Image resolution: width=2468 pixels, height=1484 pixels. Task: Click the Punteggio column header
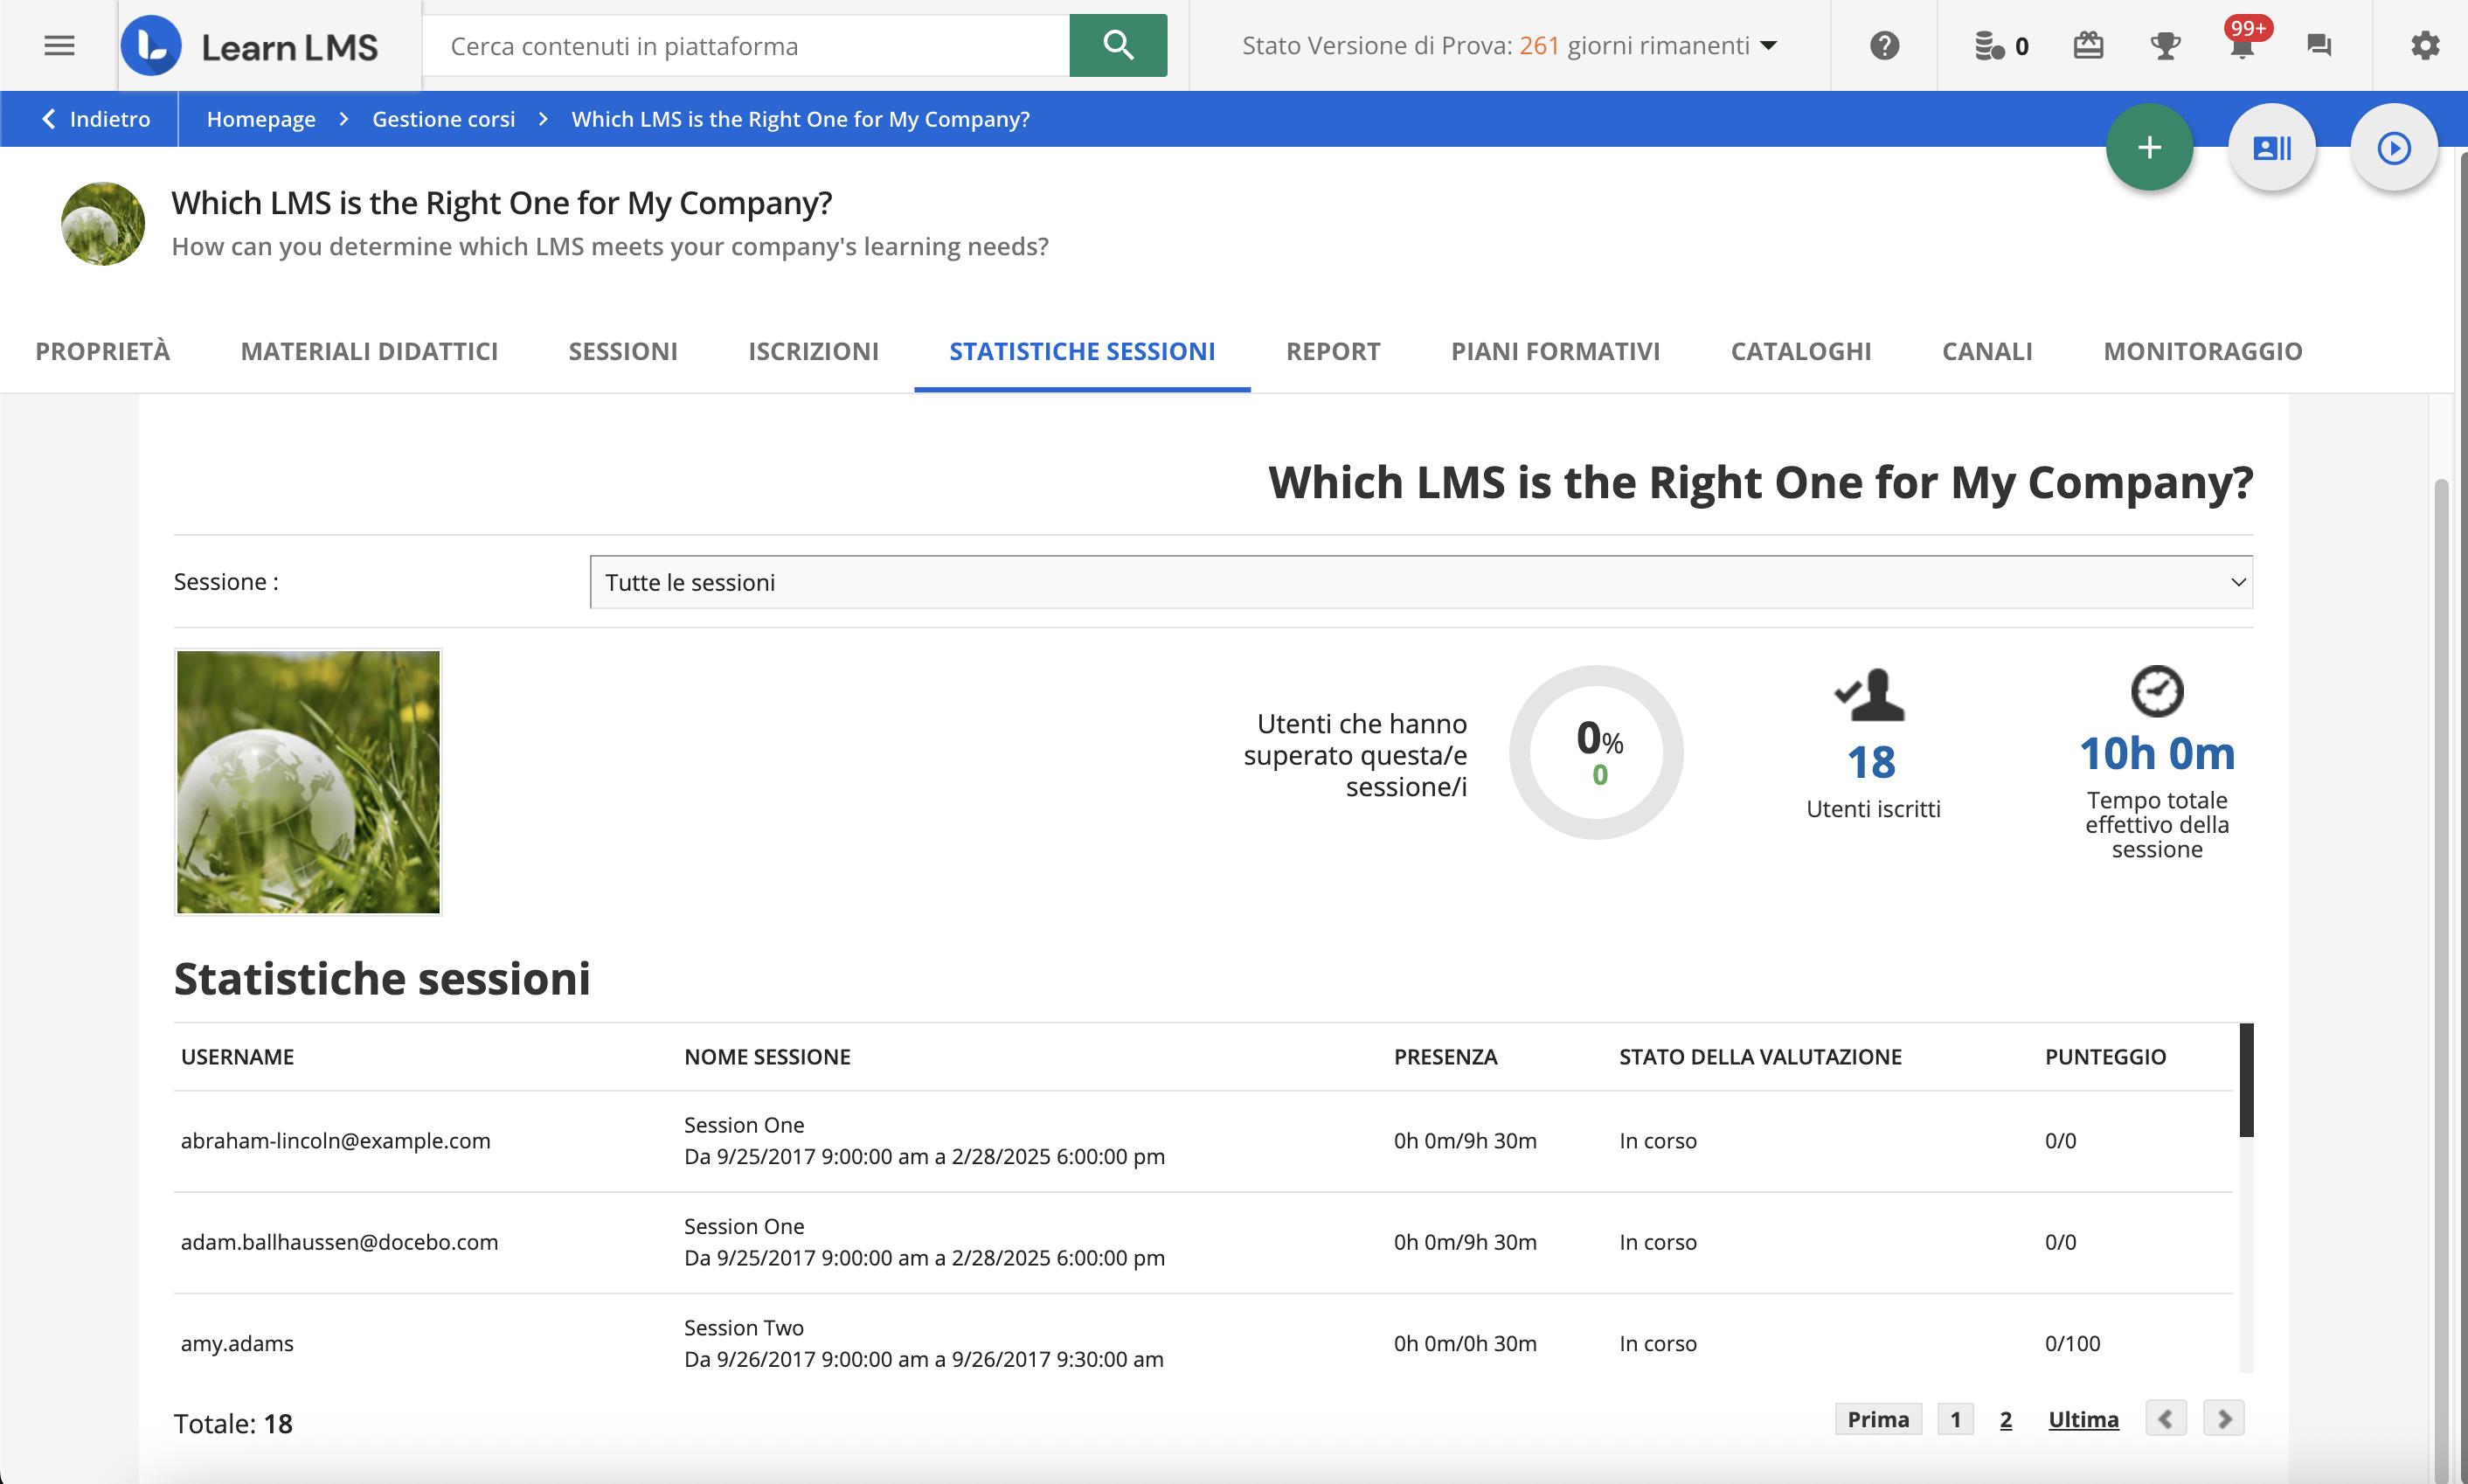(2105, 1056)
